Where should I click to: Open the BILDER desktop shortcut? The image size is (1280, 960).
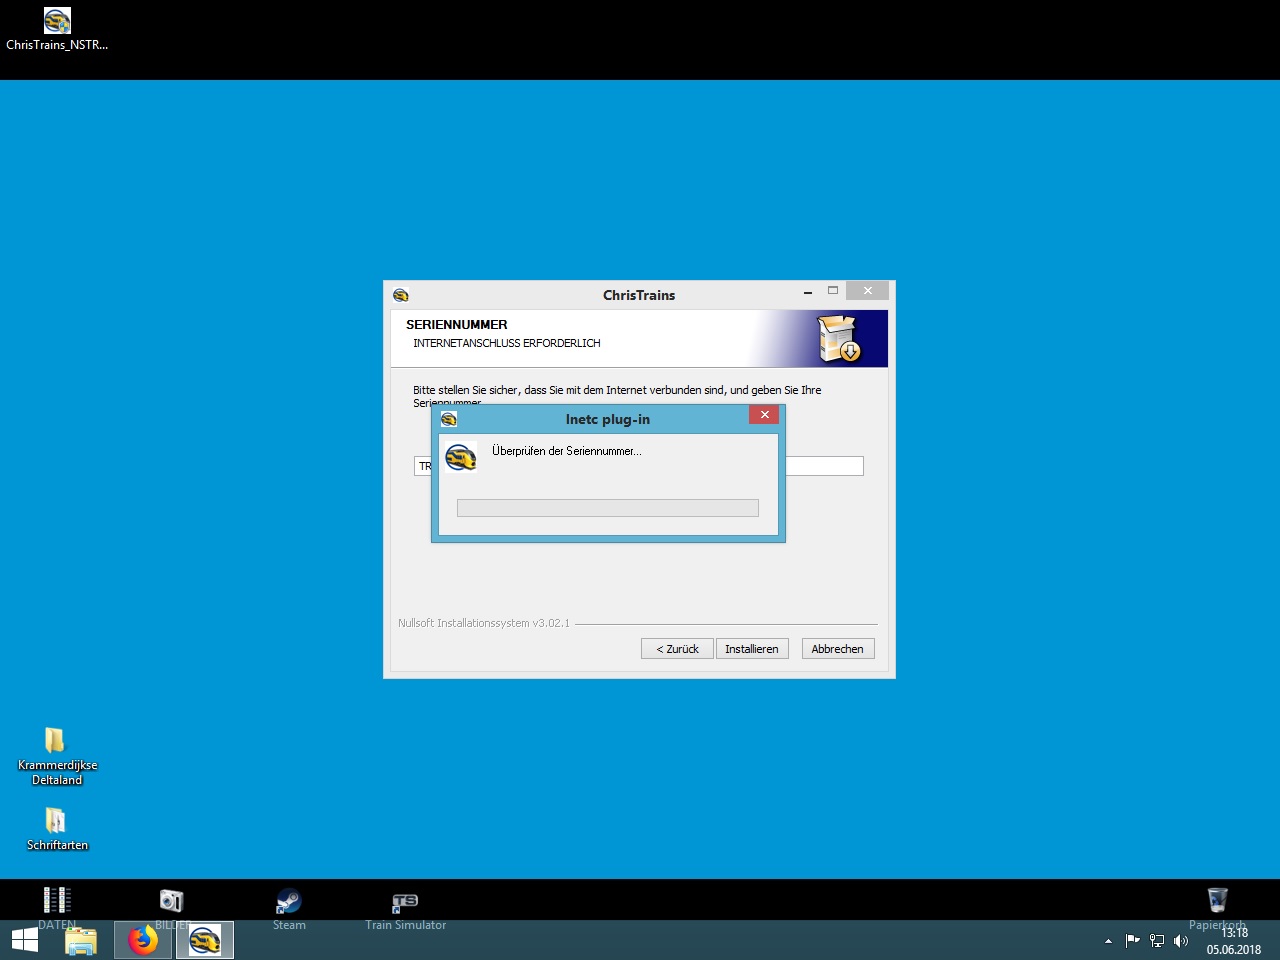pos(172,908)
